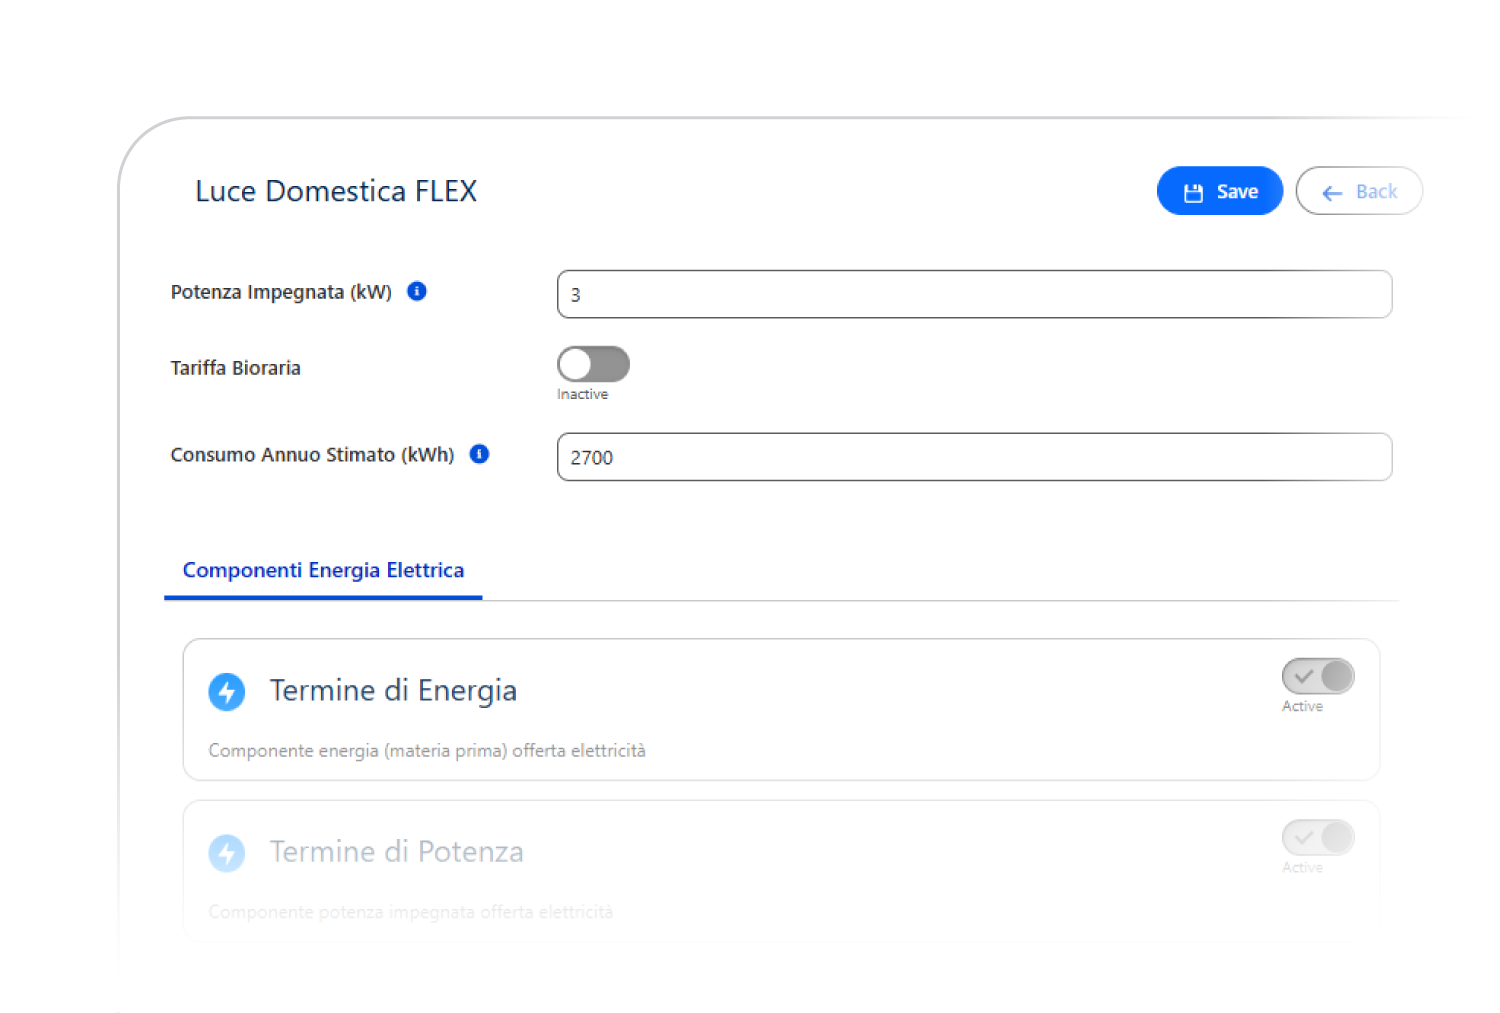Click the info icon next to Consumo Annuo Stimato
Image resolution: width=1500 pixels, height=1013 pixels.
480,454
